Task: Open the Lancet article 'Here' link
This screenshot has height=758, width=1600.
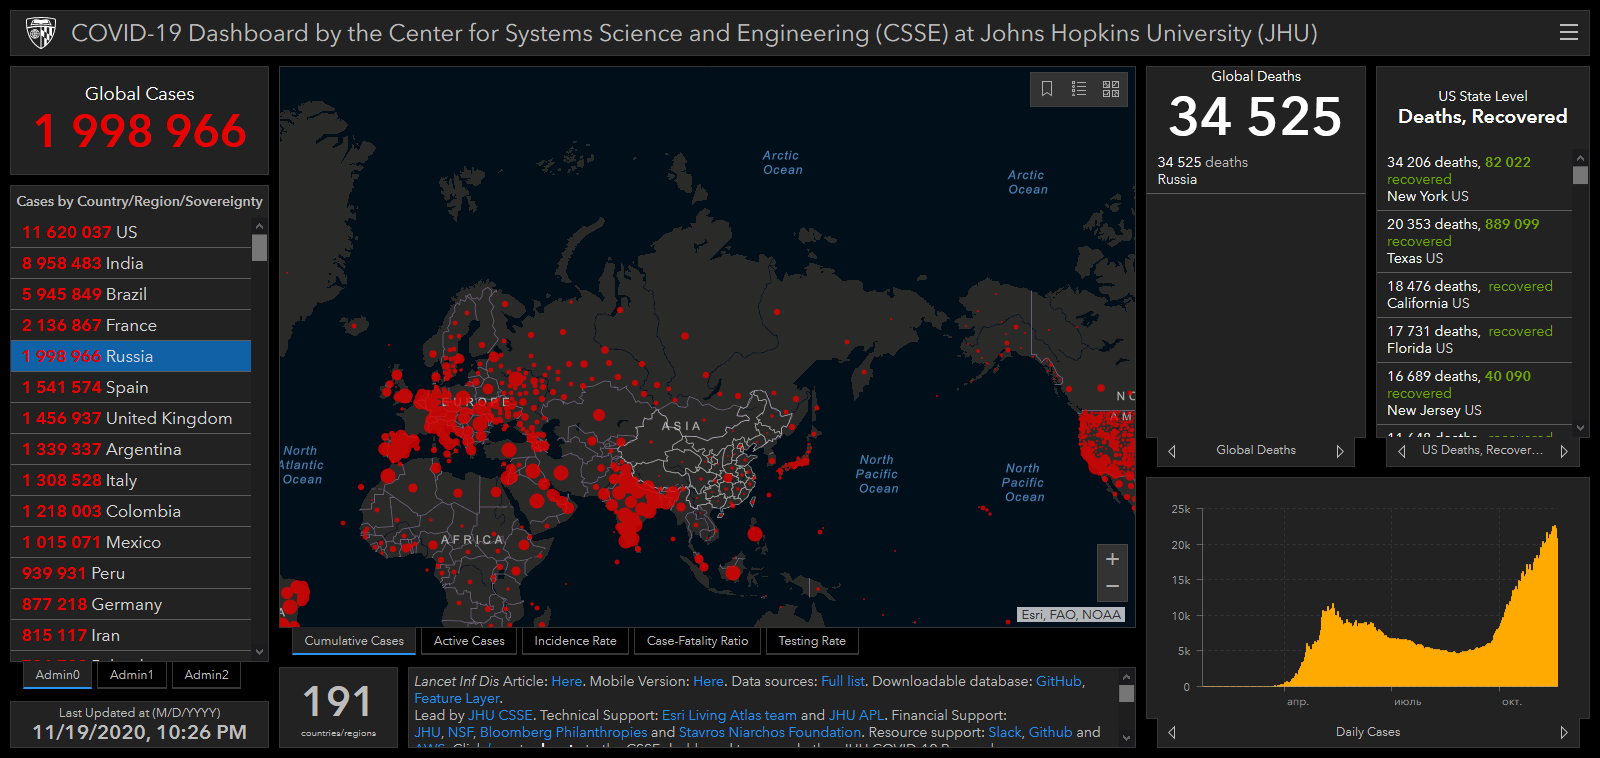Action: point(567,681)
